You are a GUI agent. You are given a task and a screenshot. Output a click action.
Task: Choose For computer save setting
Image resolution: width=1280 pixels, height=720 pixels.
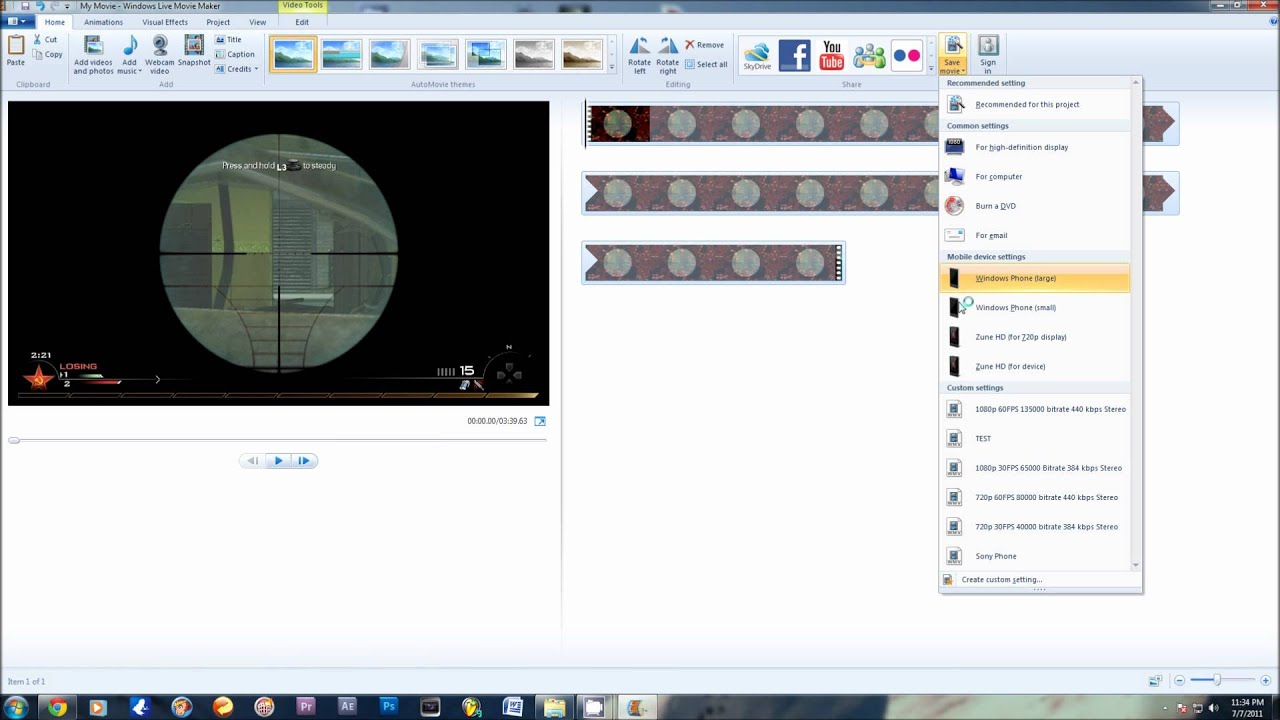point(1036,177)
